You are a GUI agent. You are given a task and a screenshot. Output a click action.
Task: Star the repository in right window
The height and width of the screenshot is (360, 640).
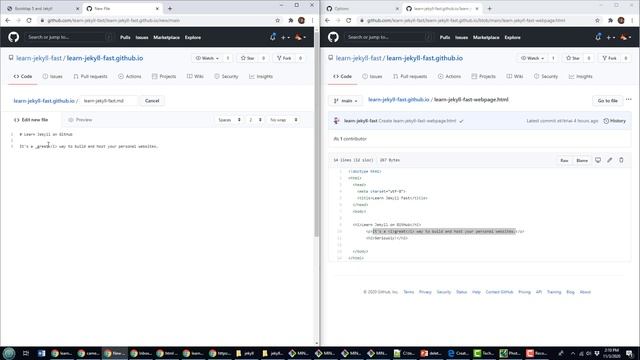point(573,58)
